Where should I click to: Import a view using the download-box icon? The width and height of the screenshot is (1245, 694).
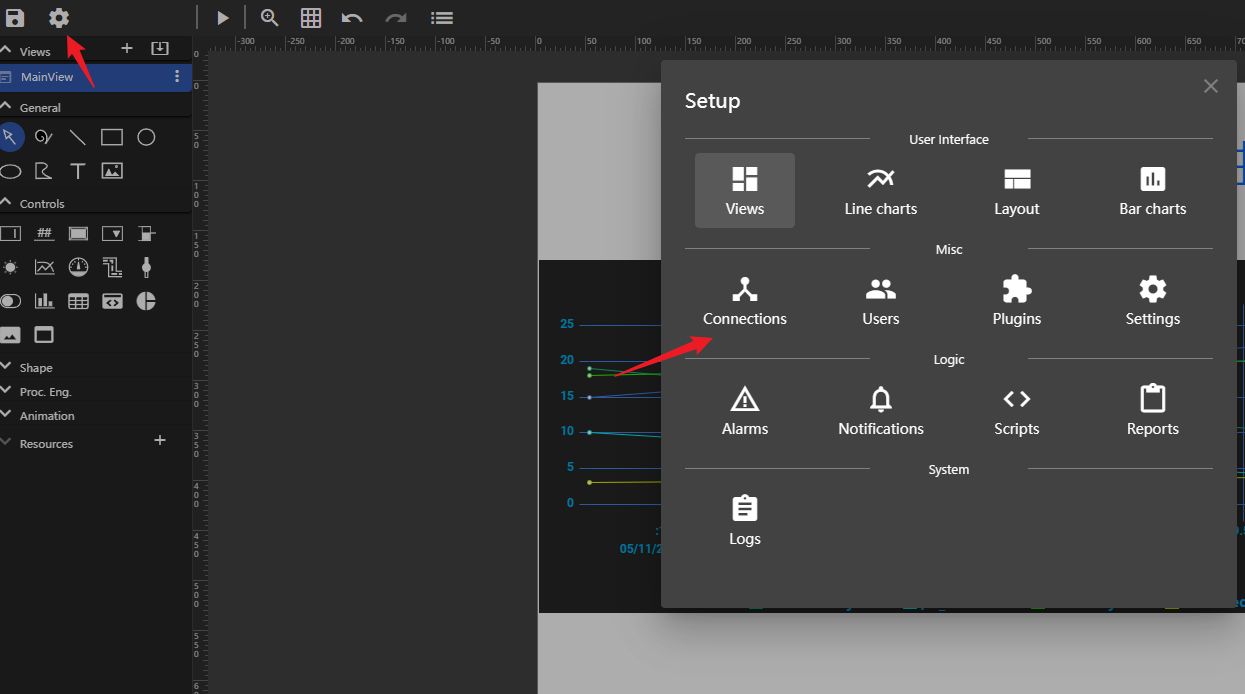point(160,49)
